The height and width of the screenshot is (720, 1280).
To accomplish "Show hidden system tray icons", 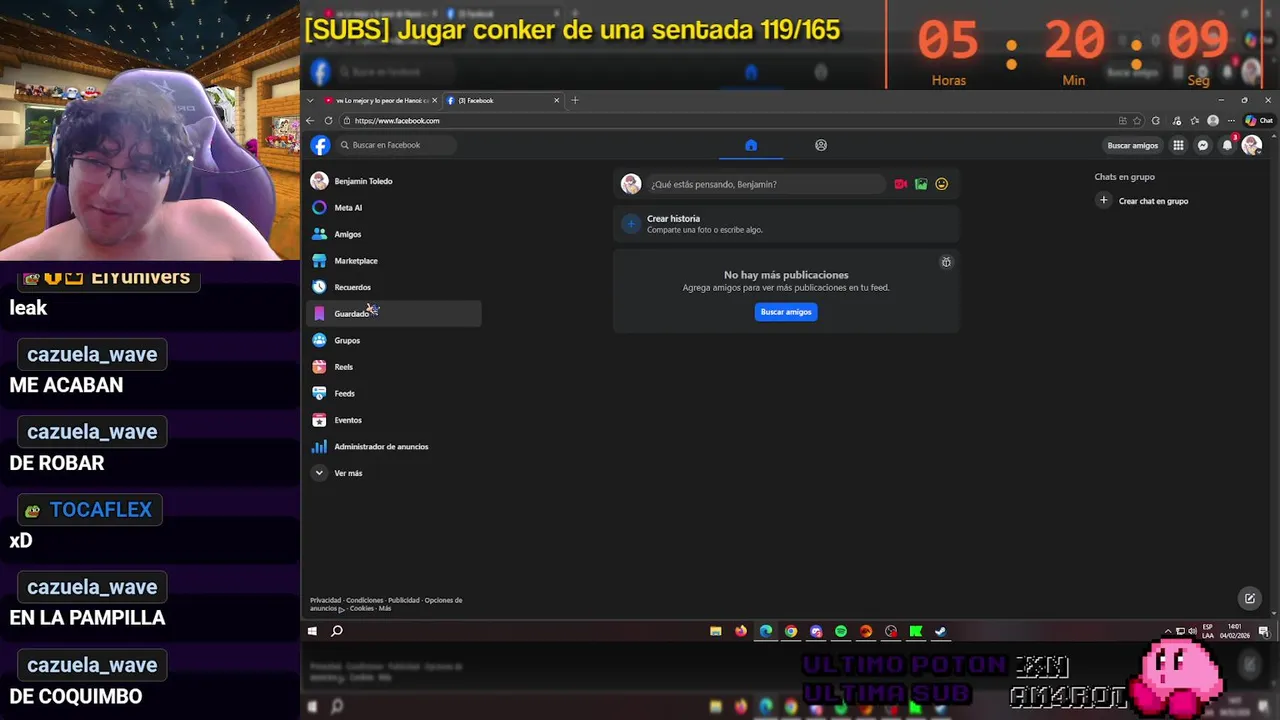I will coord(1168,631).
